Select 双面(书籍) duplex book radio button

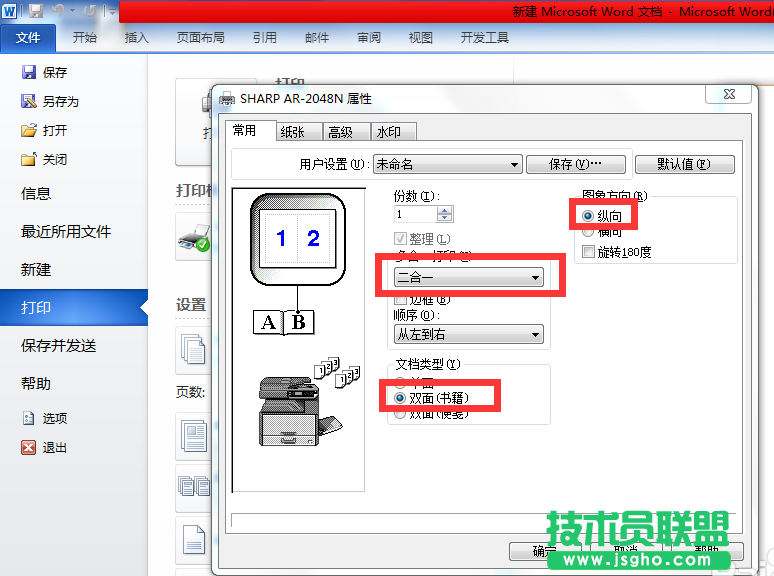(x=401, y=397)
